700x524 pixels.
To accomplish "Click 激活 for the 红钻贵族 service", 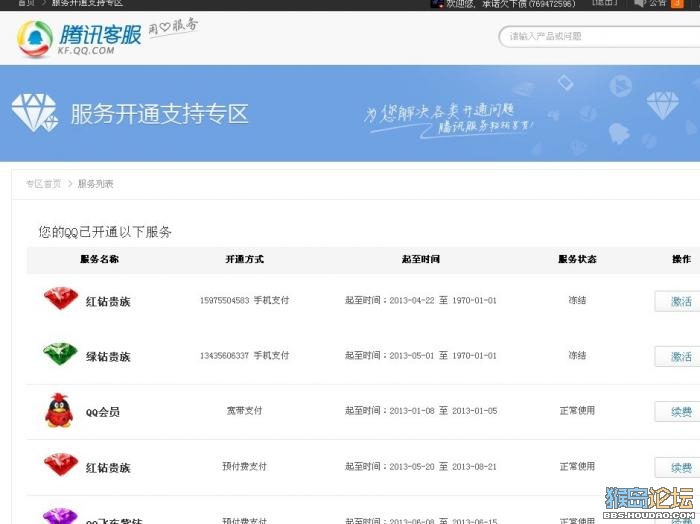I will [x=678, y=301].
